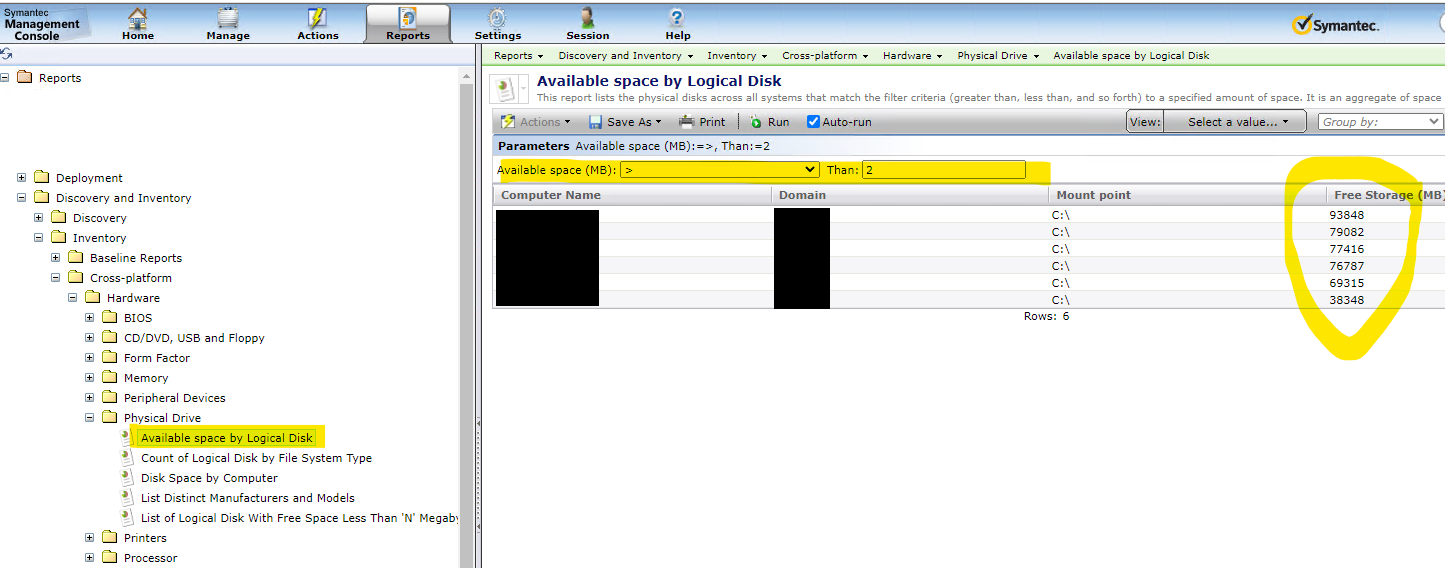1445x568 pixels.
Task: Expand the Baseline Reports node
Action: click(56, 258)
